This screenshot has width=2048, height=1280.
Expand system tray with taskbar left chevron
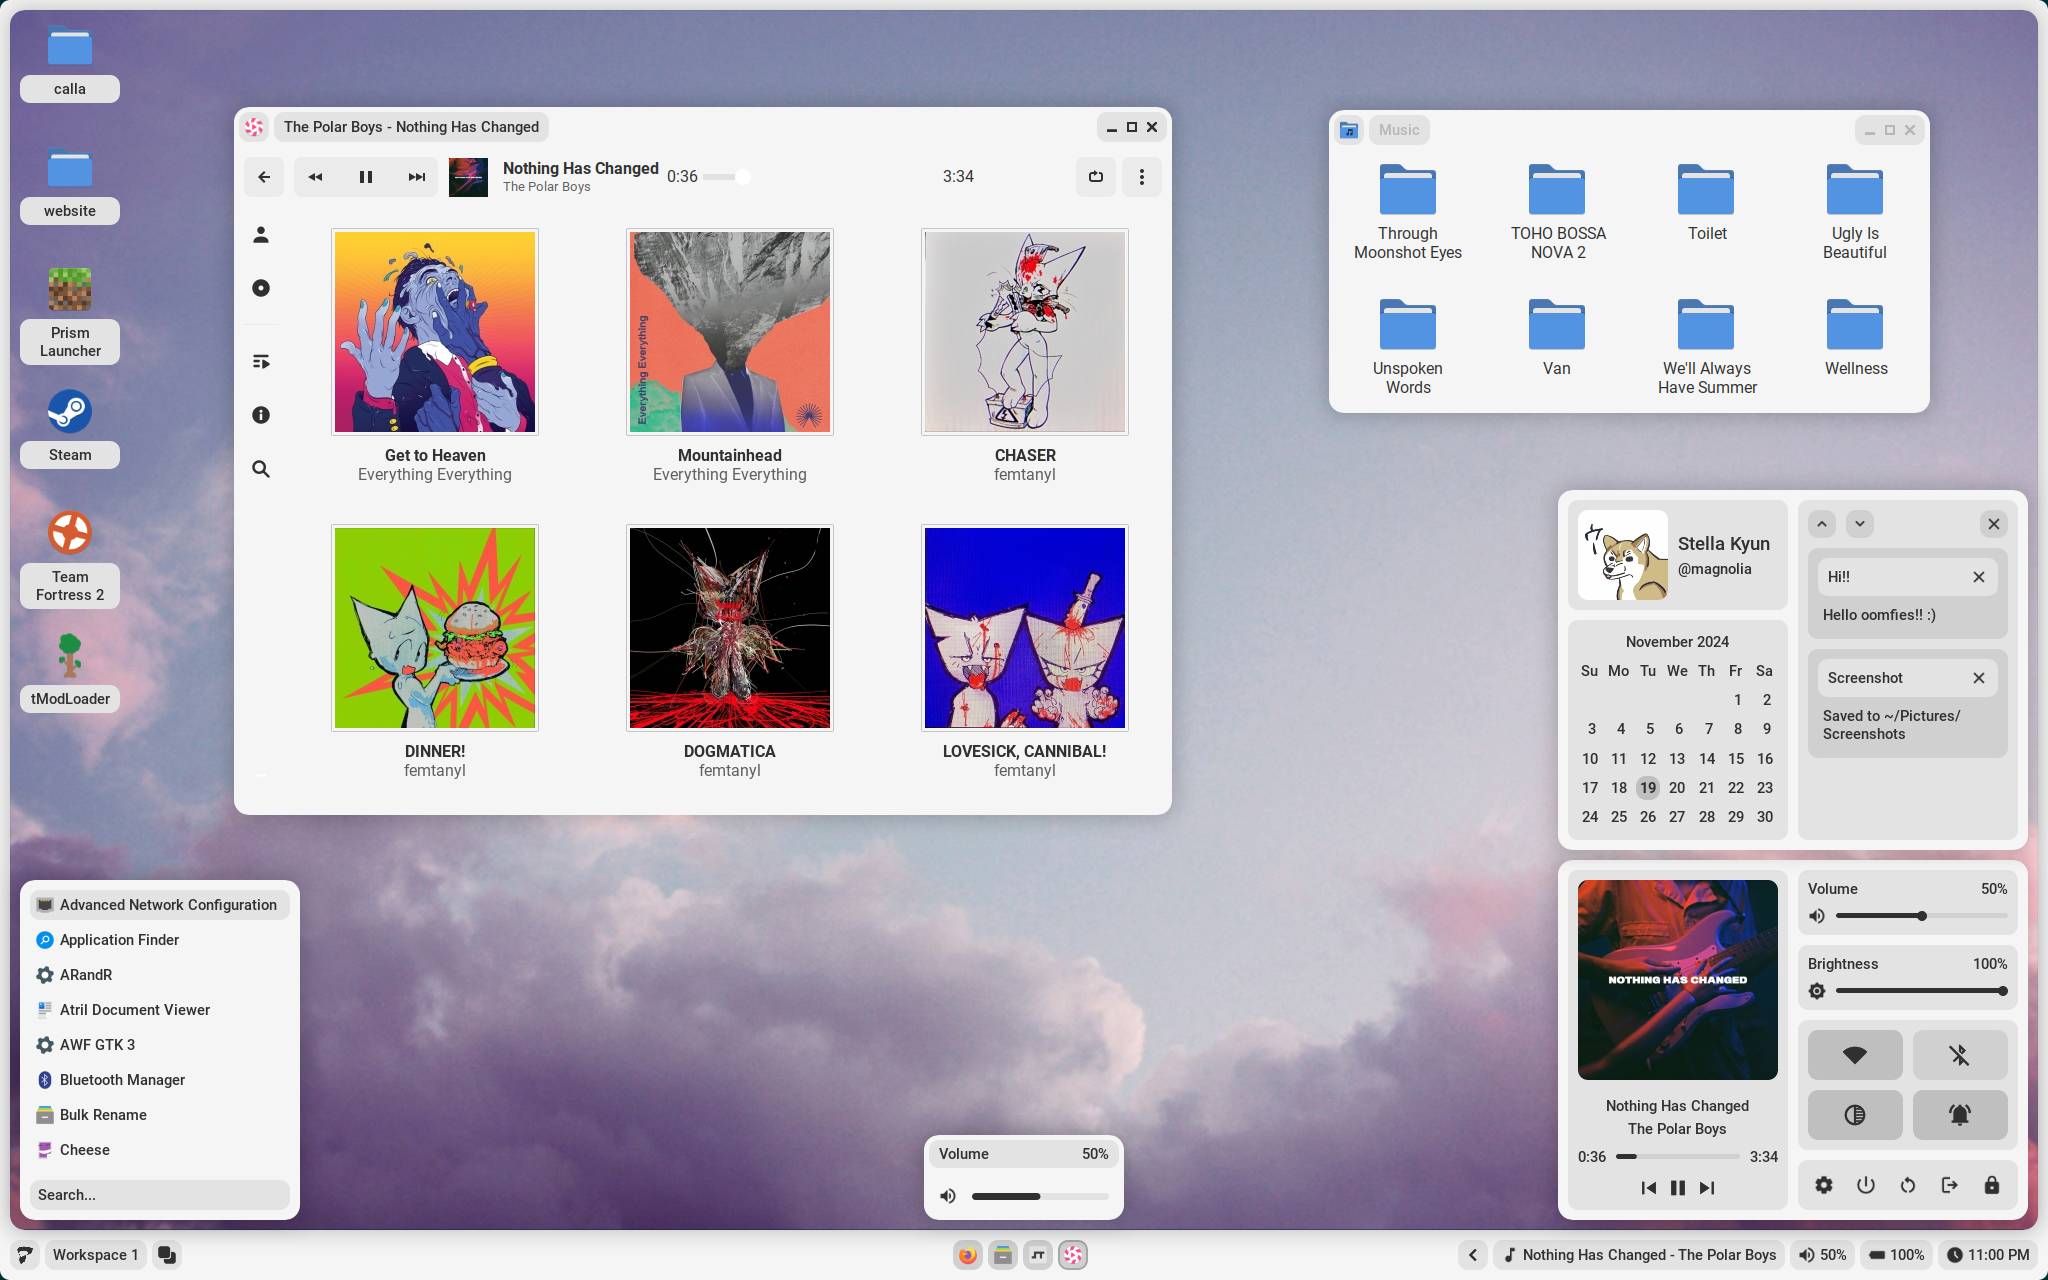1472,1255
